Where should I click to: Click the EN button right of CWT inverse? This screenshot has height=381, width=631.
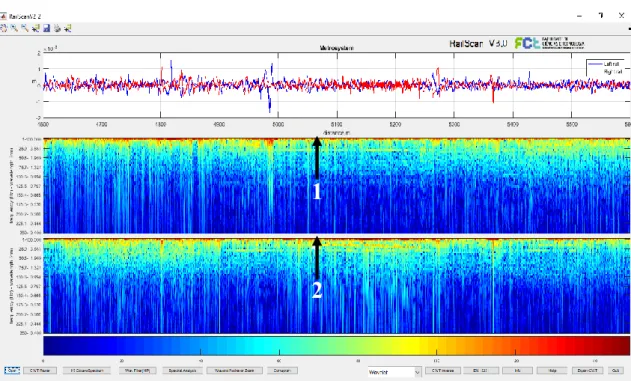tap(481, 371)
